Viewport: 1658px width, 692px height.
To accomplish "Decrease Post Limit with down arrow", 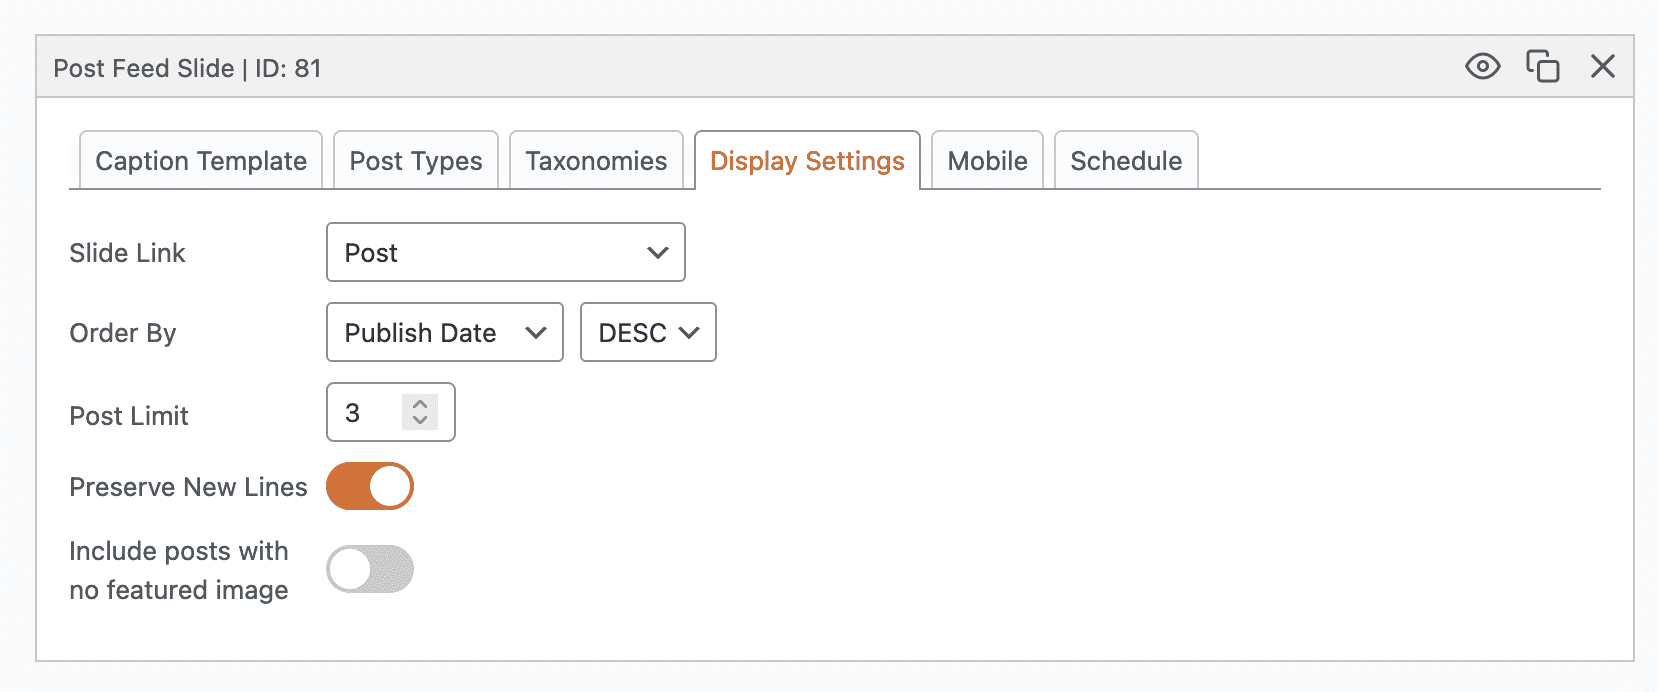I will tap(420, 420).
